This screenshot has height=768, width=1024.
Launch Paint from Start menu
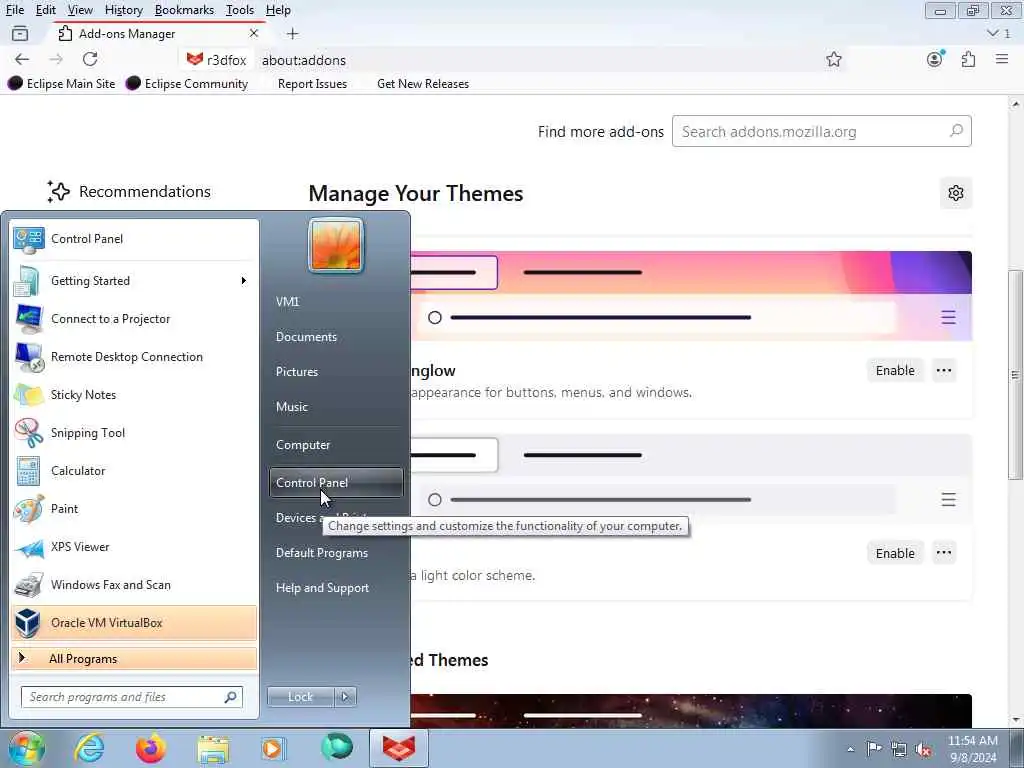134,509
